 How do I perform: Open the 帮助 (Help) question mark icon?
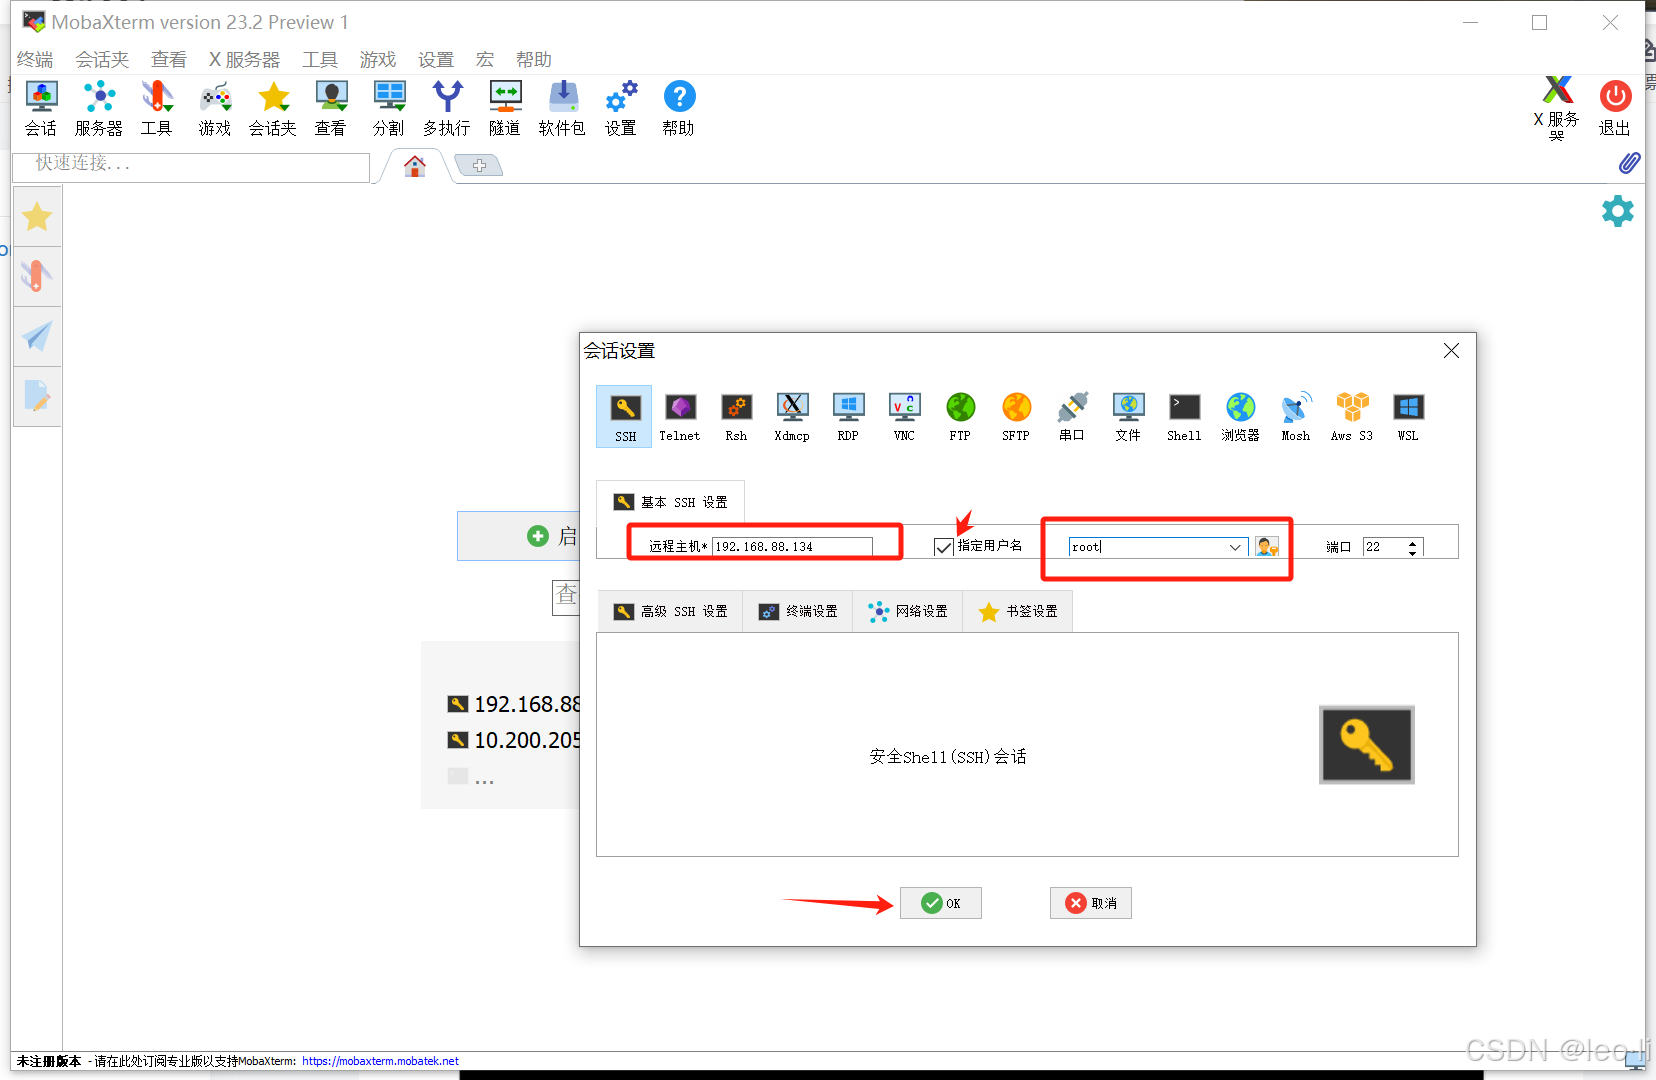[x=679, y=108]
